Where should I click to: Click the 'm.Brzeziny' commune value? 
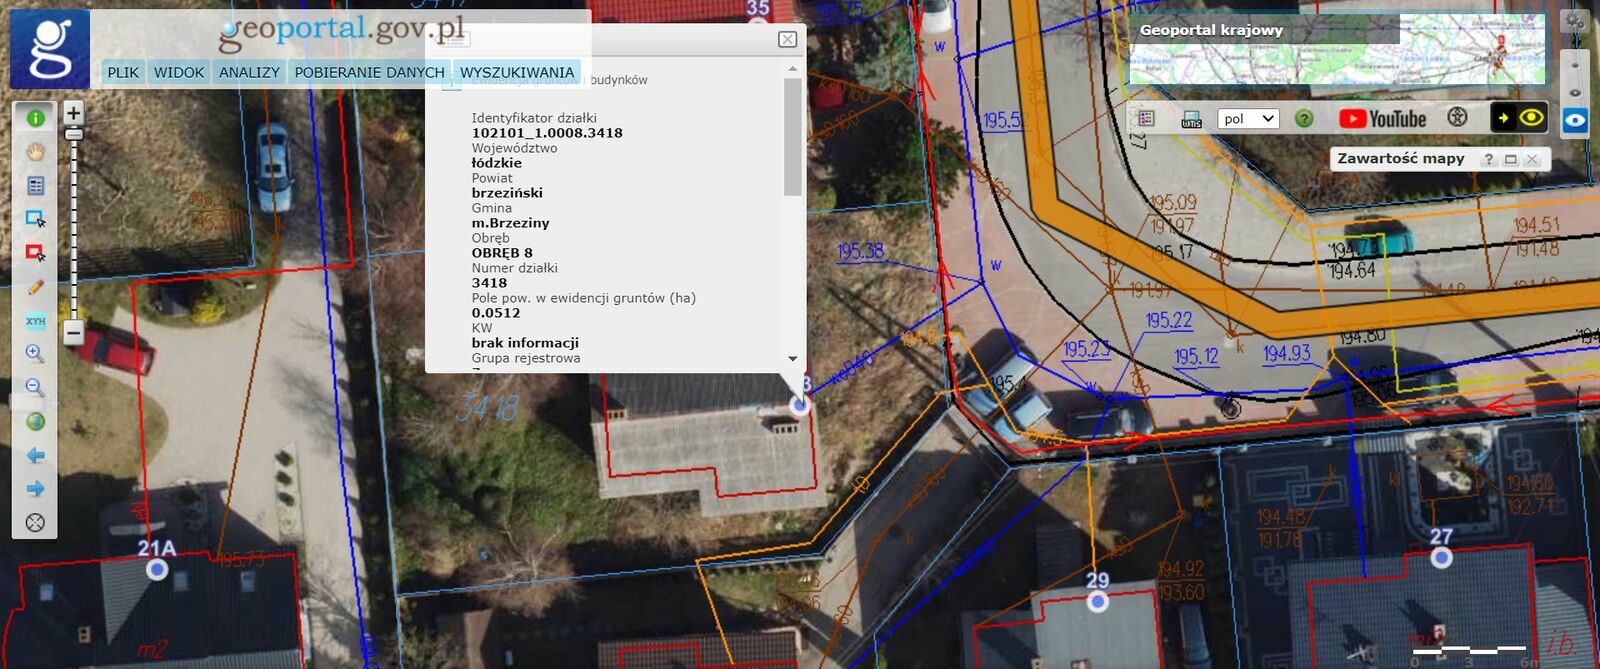coord(510,223)
